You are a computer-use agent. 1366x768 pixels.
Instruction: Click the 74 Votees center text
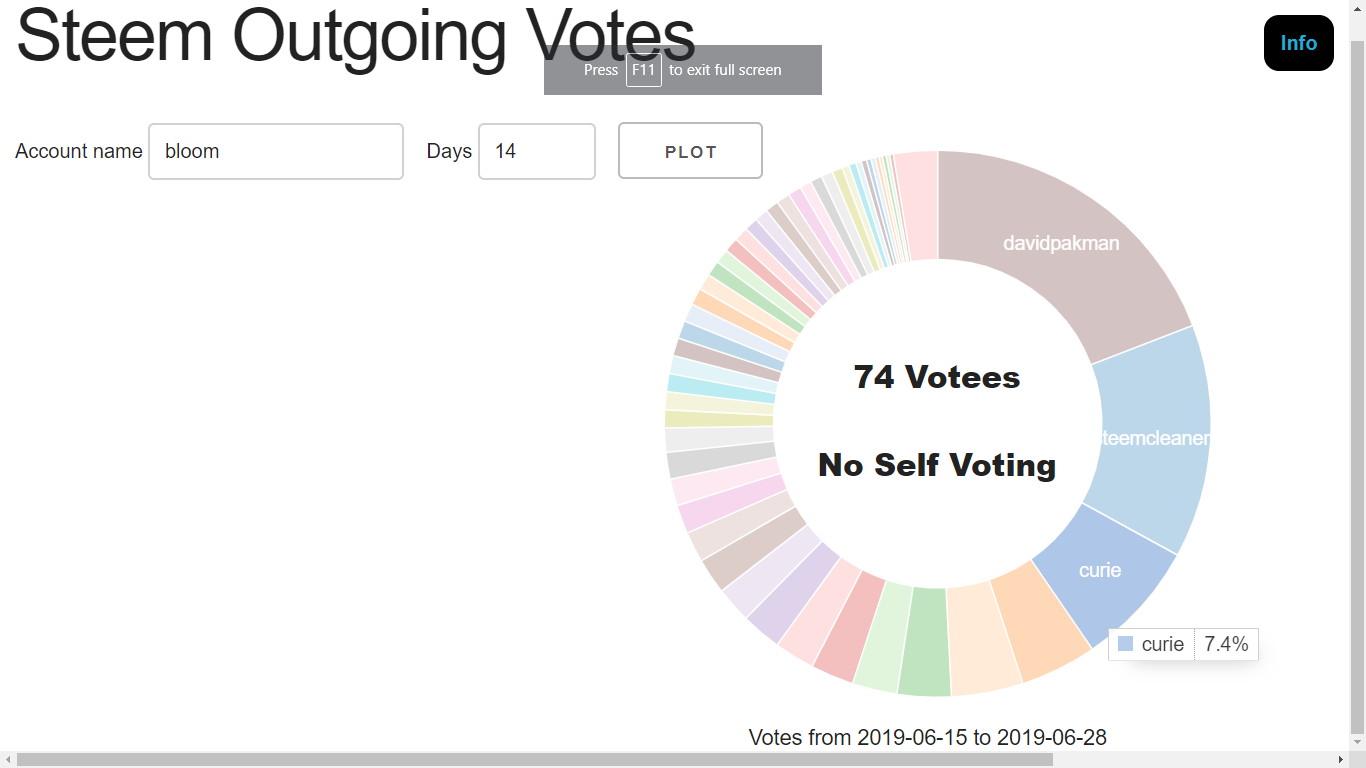pyautogui.click(x=937, y=377)
